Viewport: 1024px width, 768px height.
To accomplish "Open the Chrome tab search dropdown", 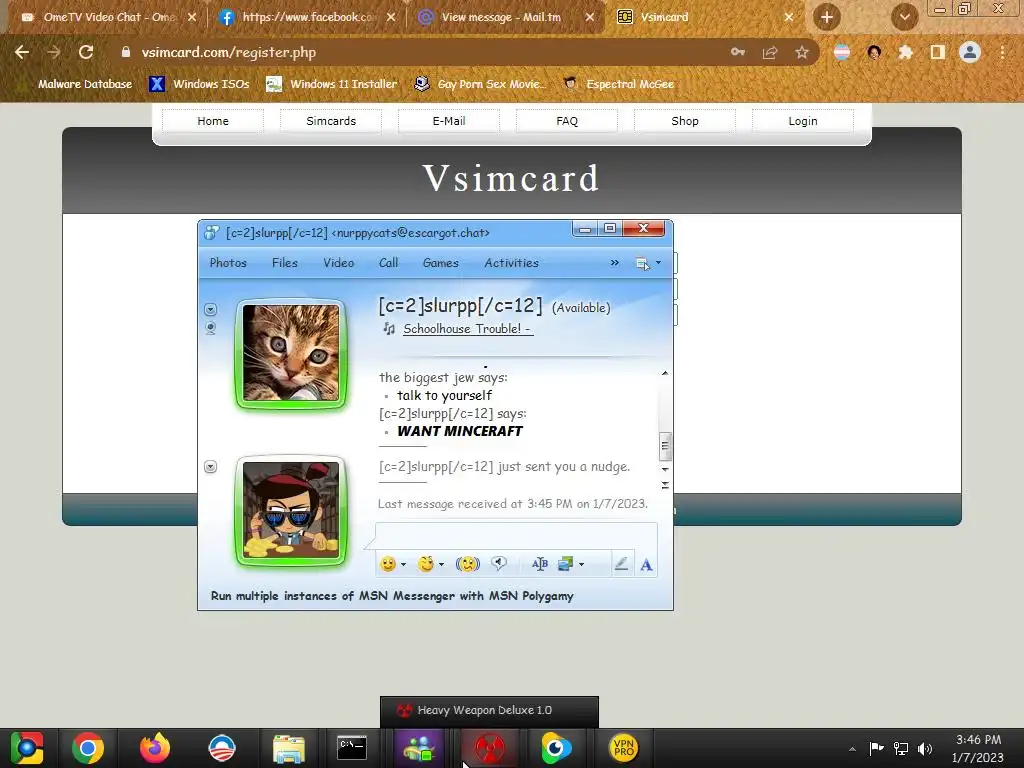I will tap(904, 17).
